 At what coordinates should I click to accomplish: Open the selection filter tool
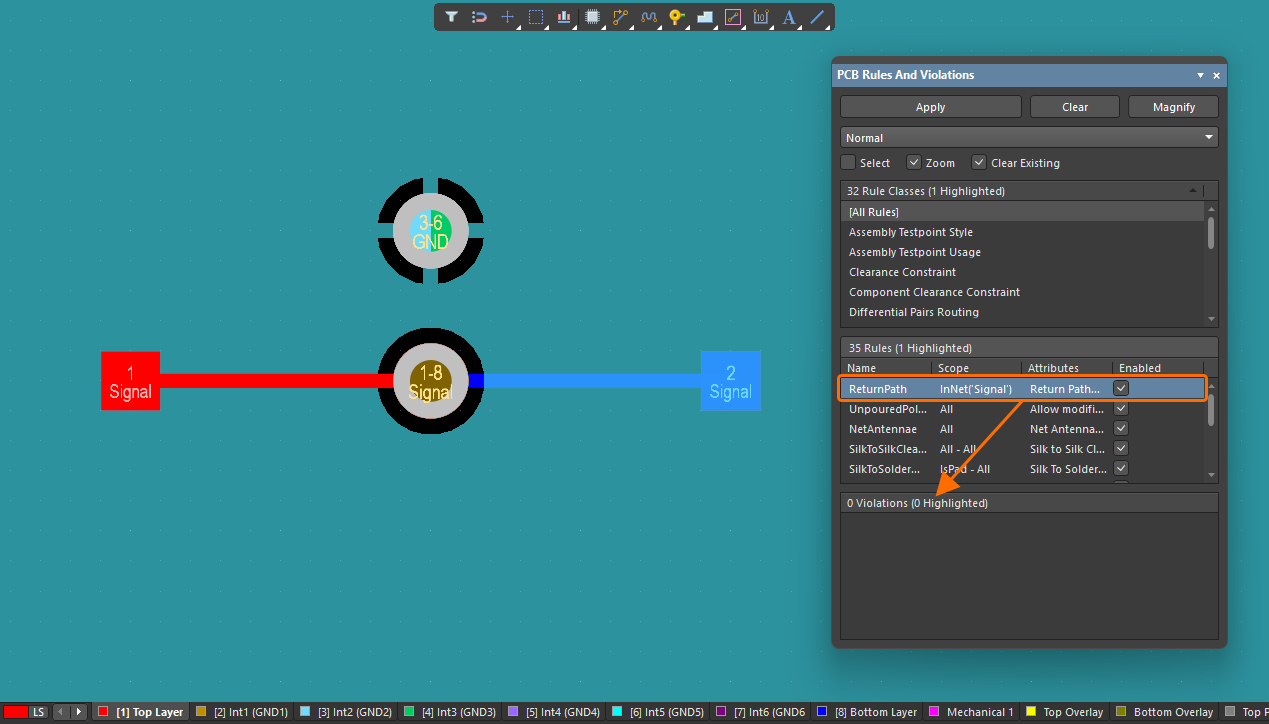coord(451,17)
